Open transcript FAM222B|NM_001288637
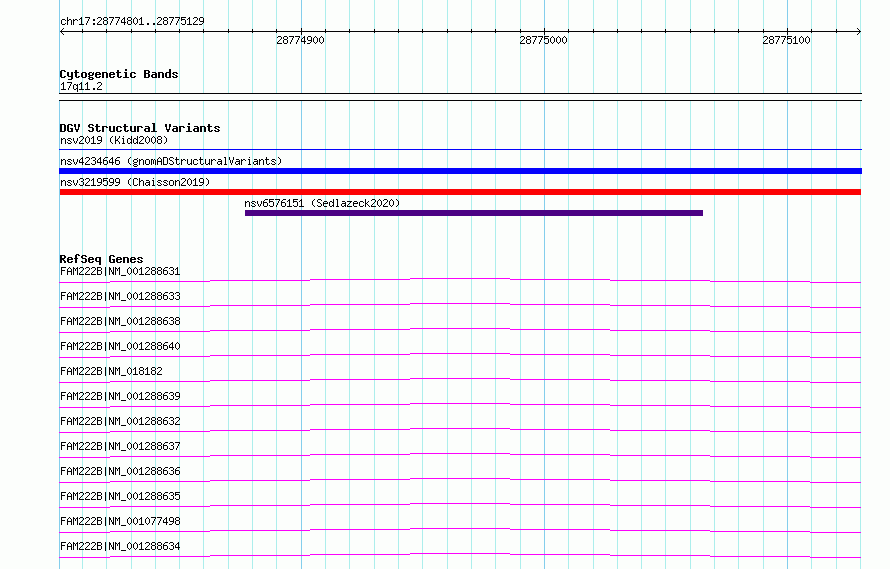 pos(120,446)
